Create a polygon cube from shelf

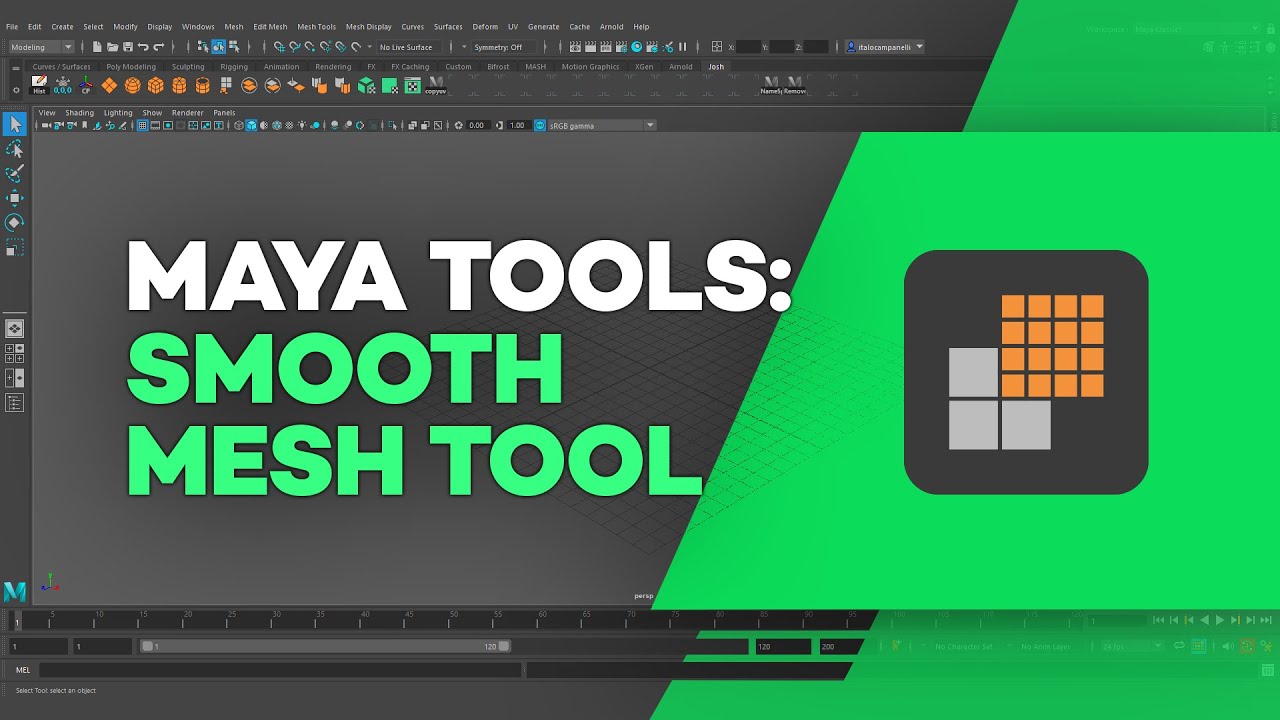(x=155, y=86)
